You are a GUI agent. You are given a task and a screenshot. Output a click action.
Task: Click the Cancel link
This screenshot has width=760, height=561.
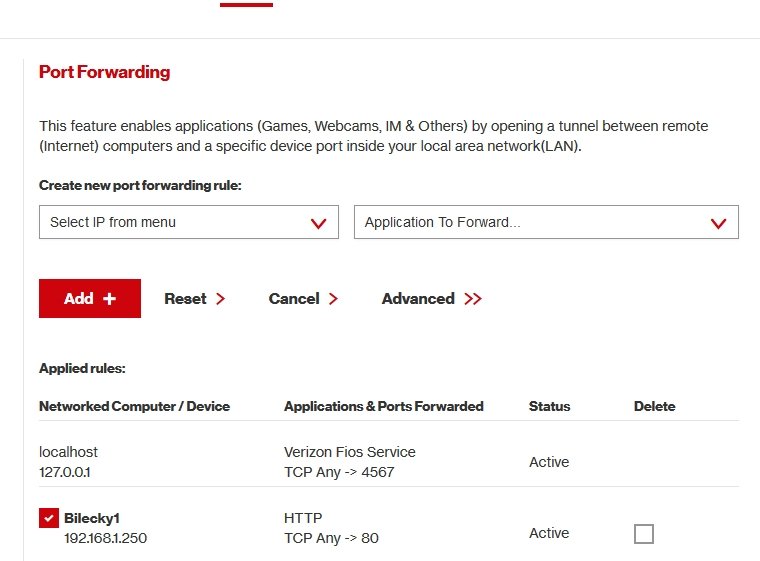pyautogui.click(x=294, y=299)
